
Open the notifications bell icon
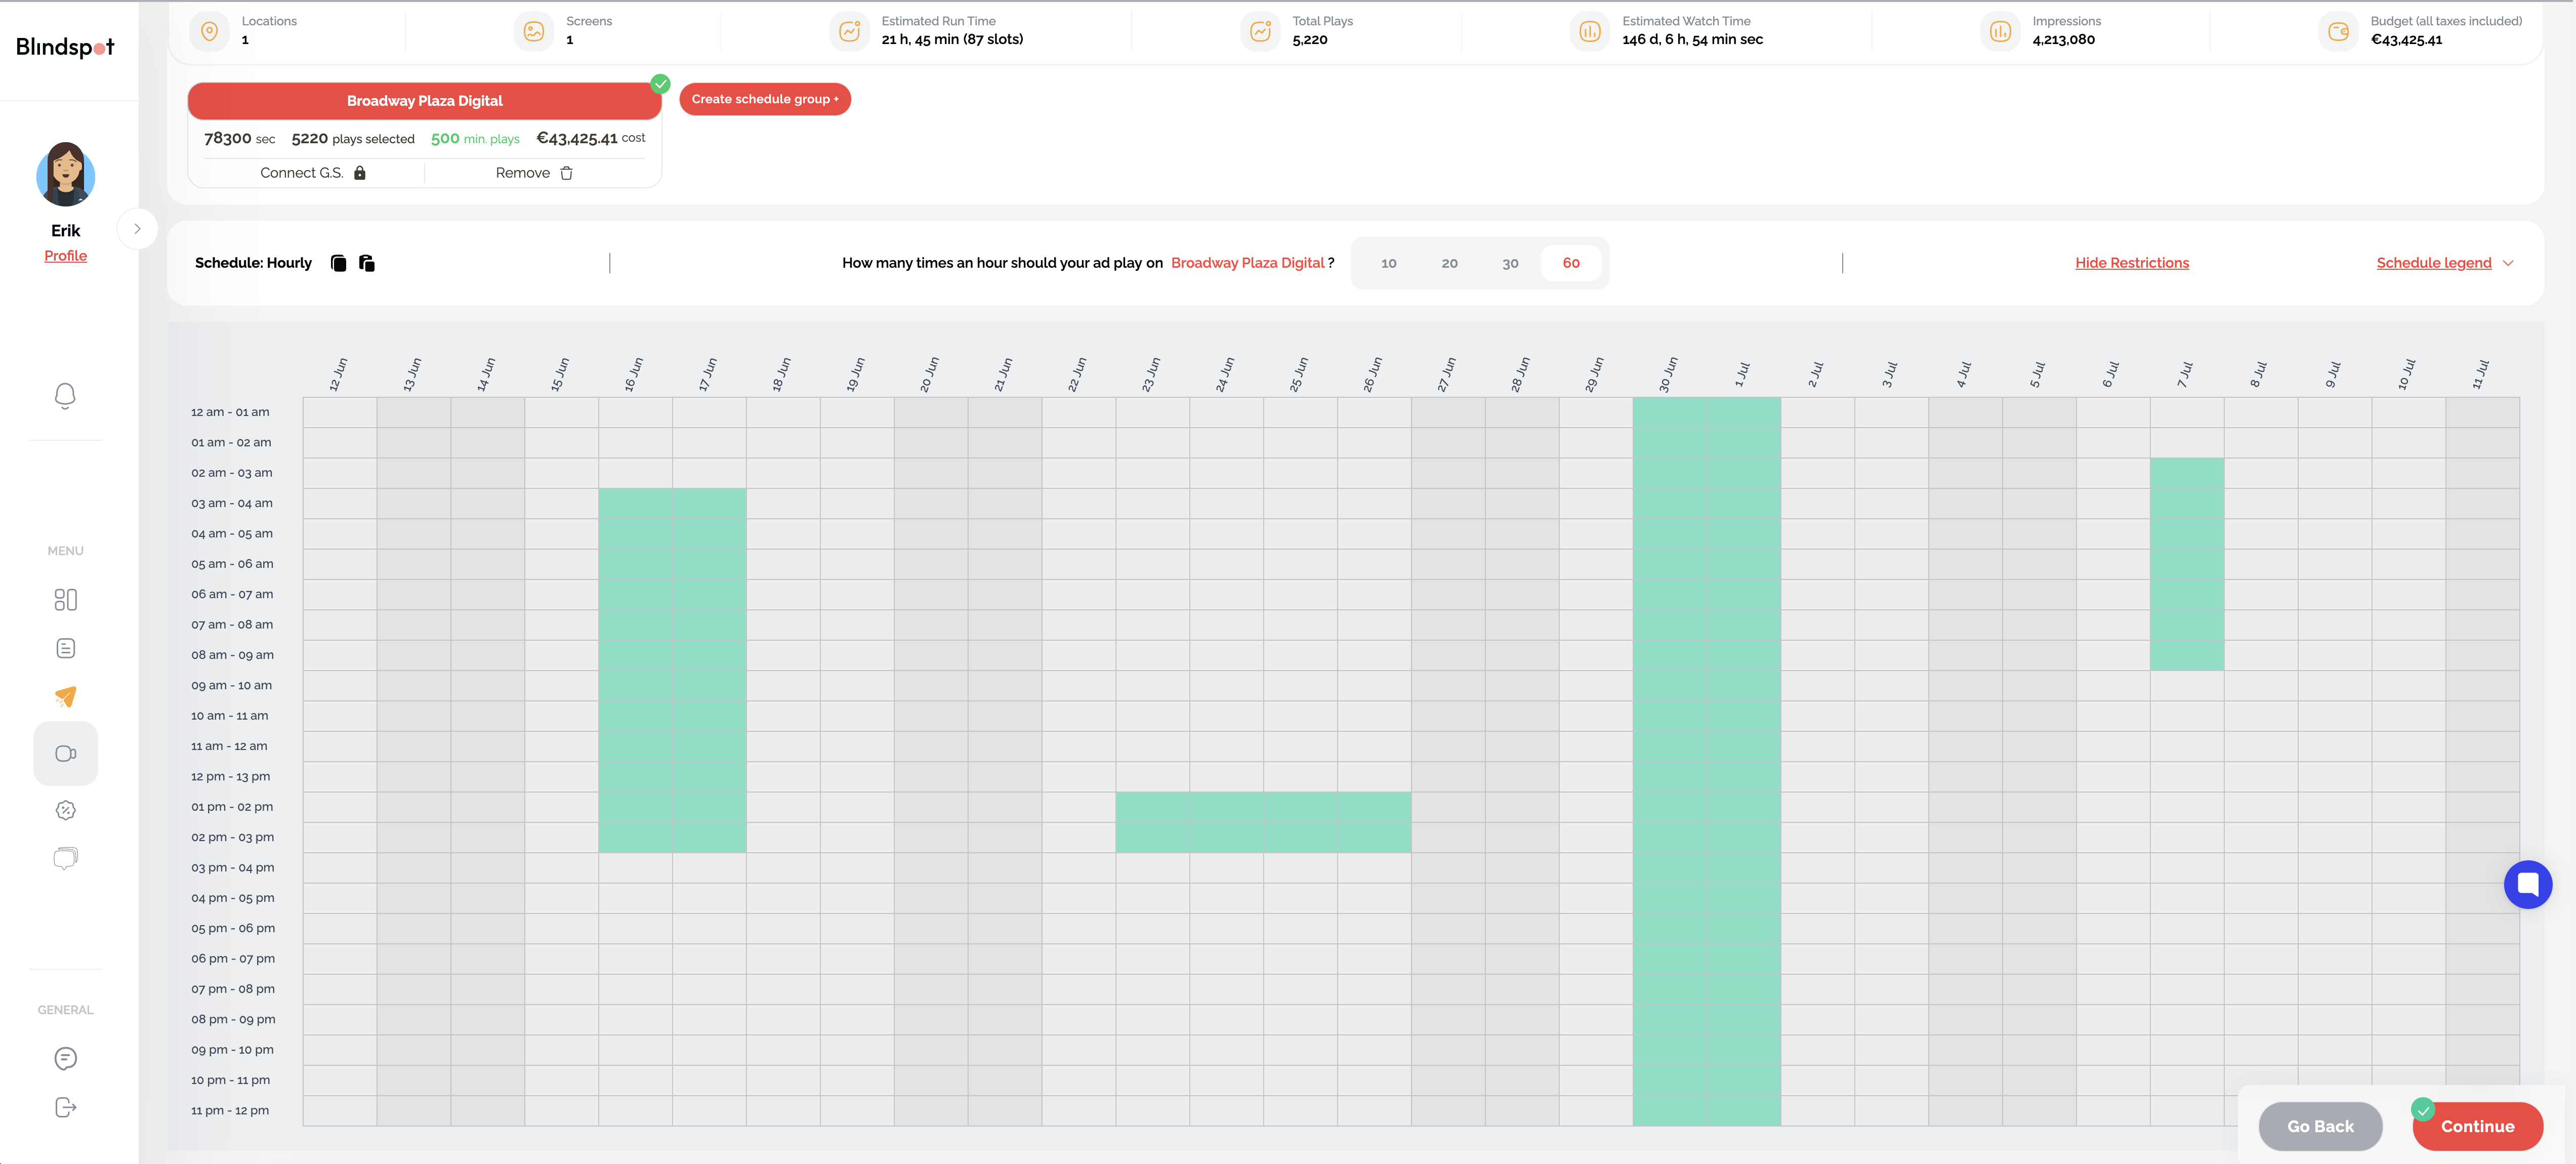(x=65, y=396)
